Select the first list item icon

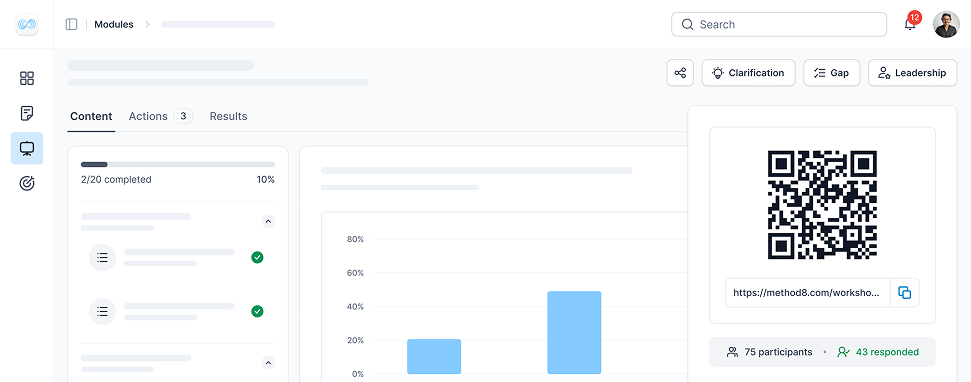(x=103, y=258)
